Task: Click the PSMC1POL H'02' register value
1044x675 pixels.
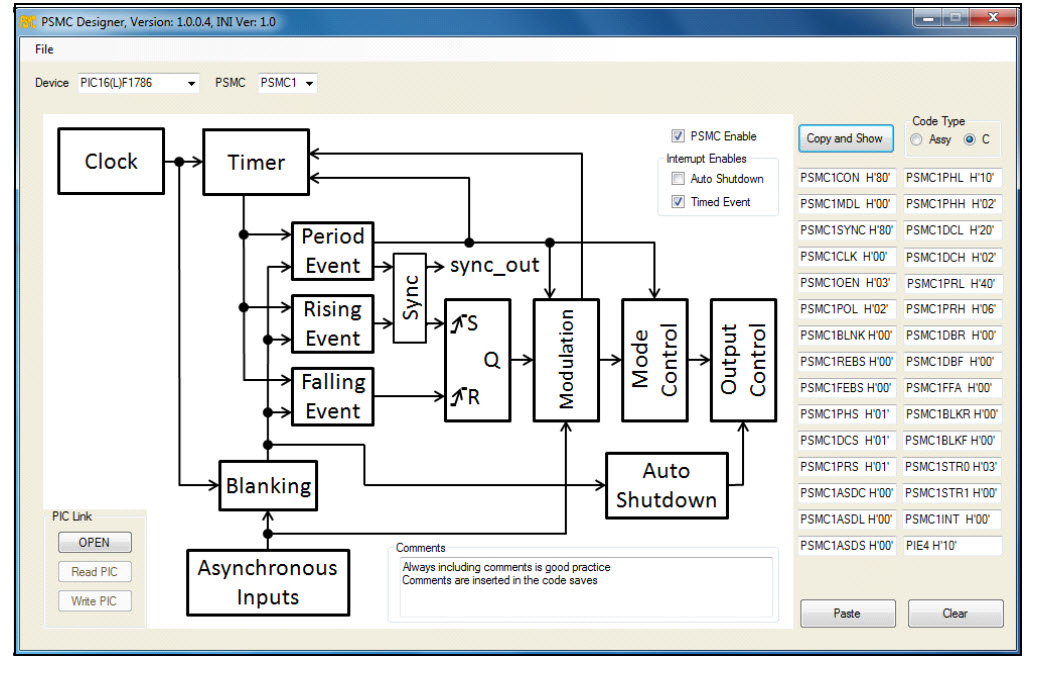Action: coord(846,309)
